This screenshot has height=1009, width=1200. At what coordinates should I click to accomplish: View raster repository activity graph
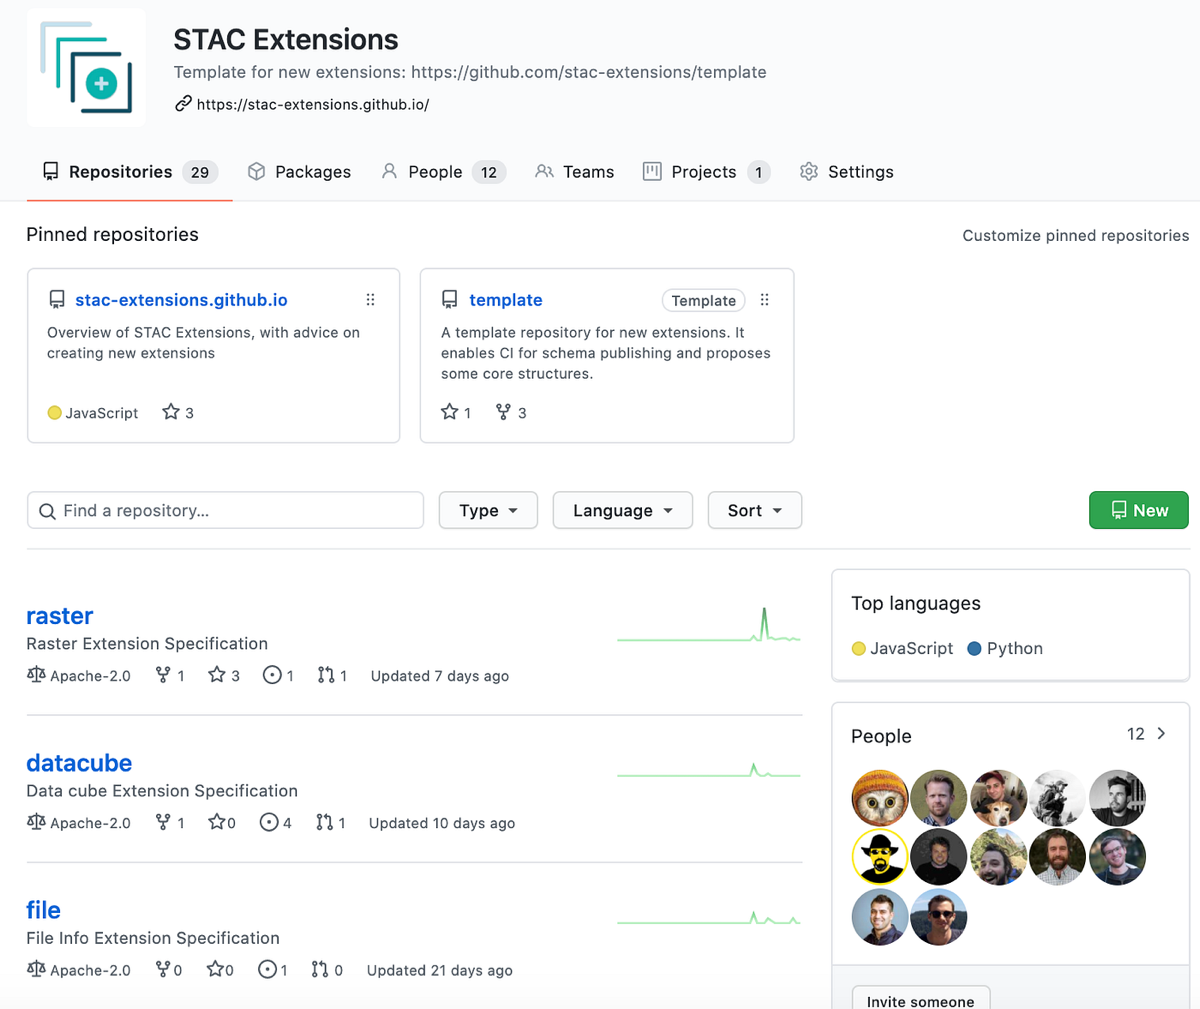coord(709,625)
